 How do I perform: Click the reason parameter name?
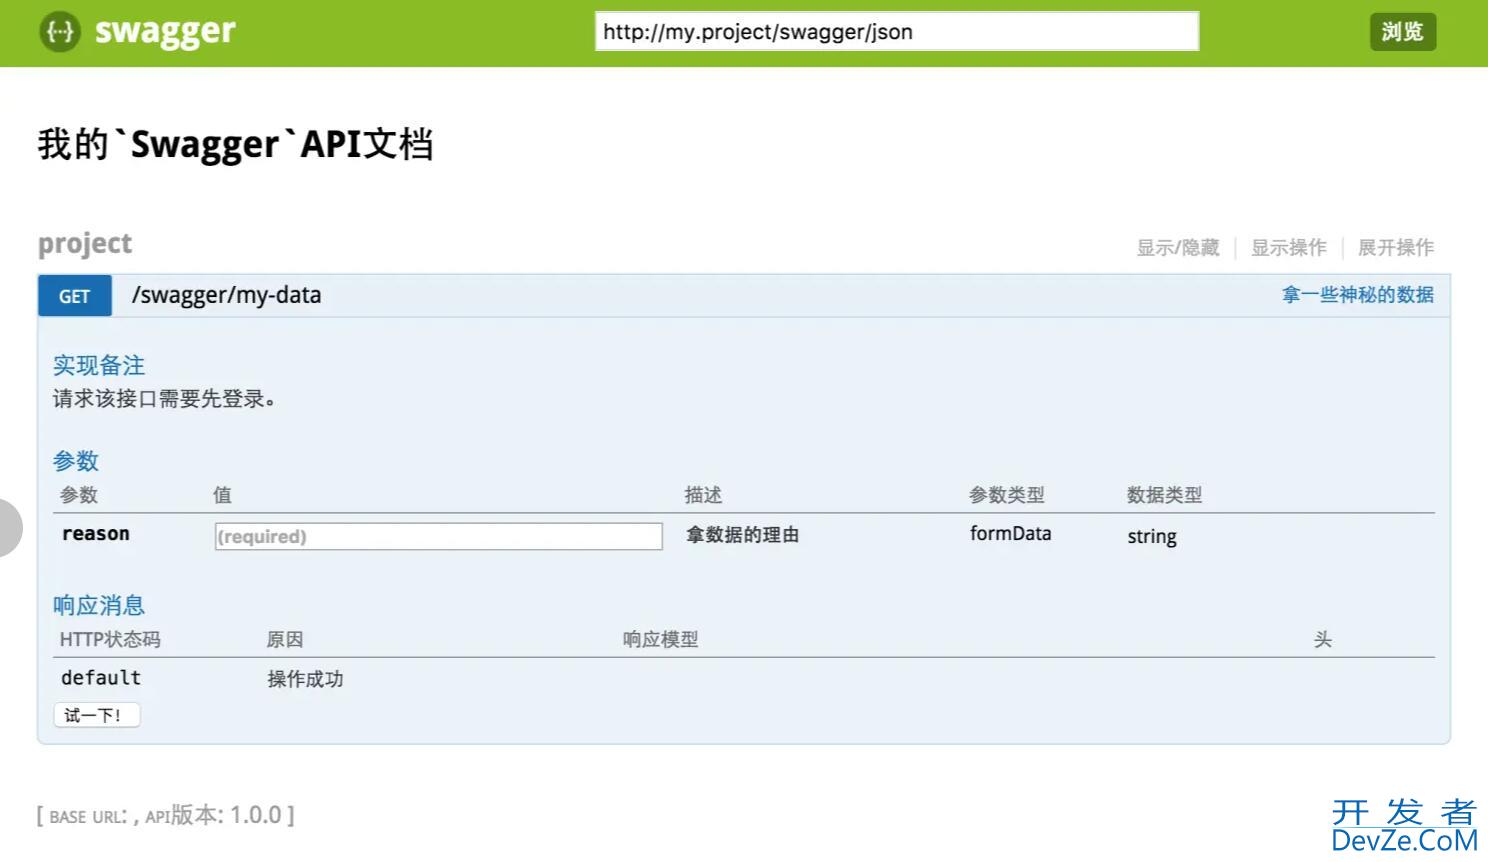click(96, 533)
